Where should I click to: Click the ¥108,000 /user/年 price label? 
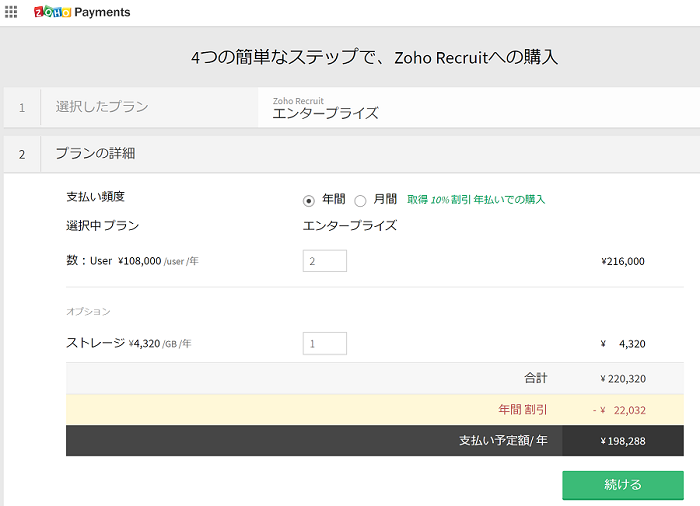pyautogui.click(x=158, y=261)
